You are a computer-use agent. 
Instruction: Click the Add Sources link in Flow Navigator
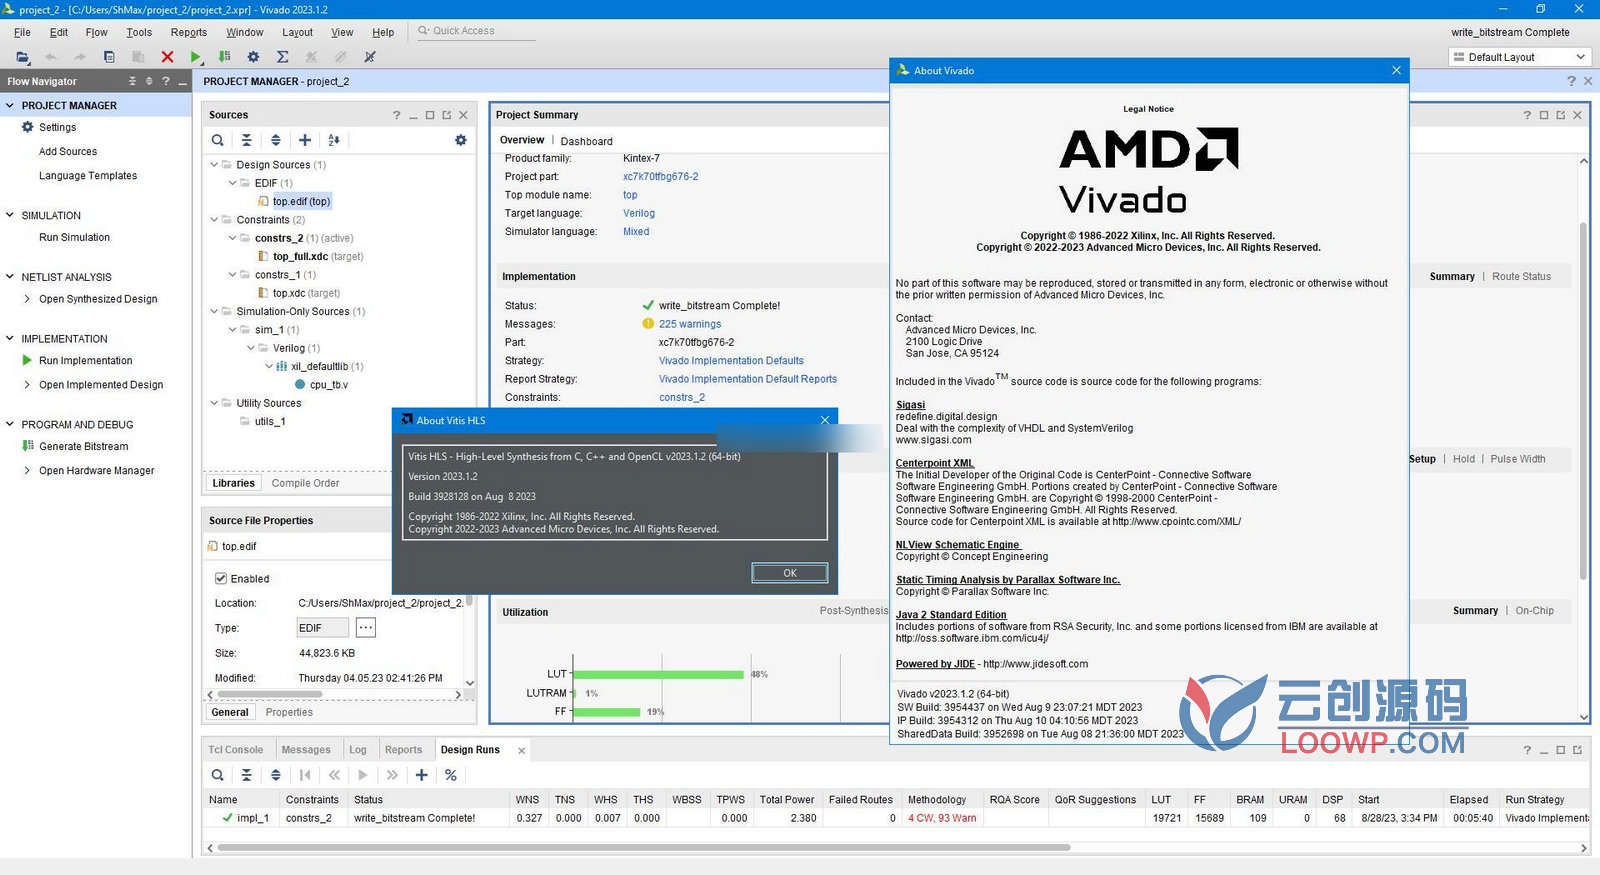[x=68, y=152]
